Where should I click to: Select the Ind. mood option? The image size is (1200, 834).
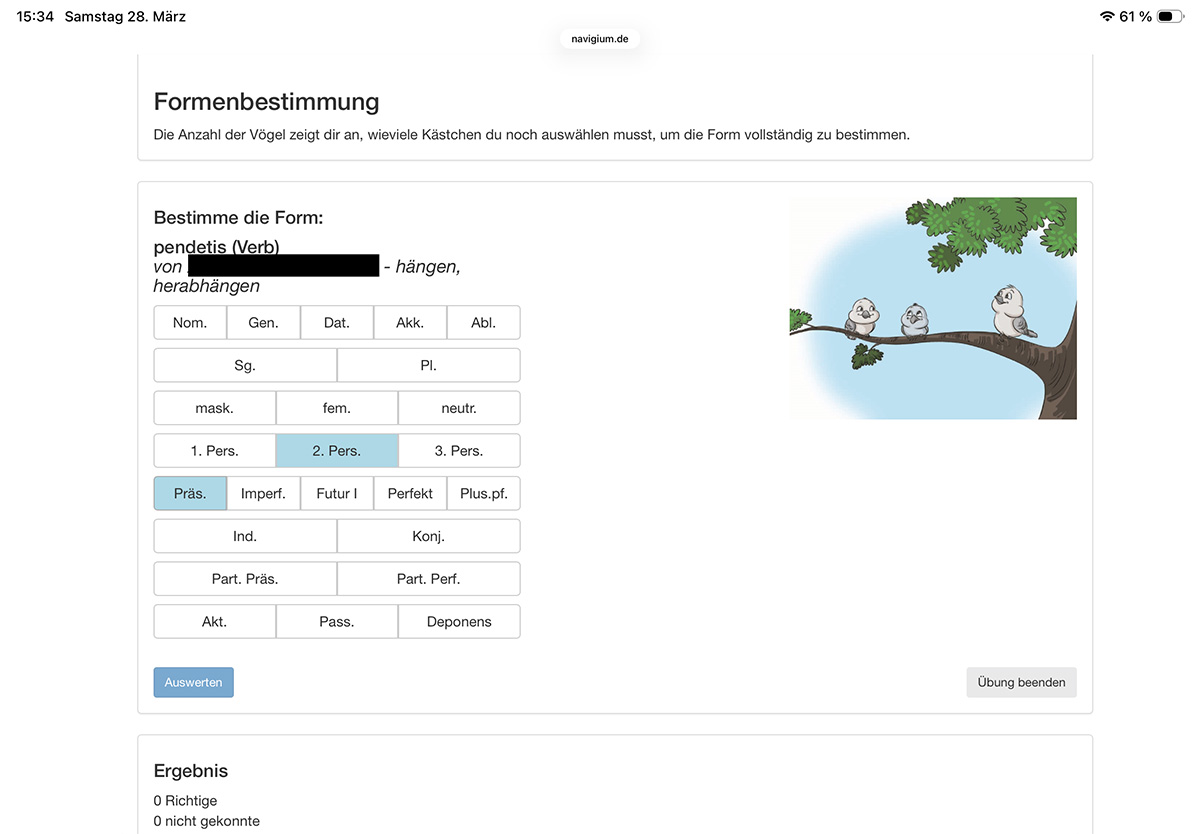(245, 536)
